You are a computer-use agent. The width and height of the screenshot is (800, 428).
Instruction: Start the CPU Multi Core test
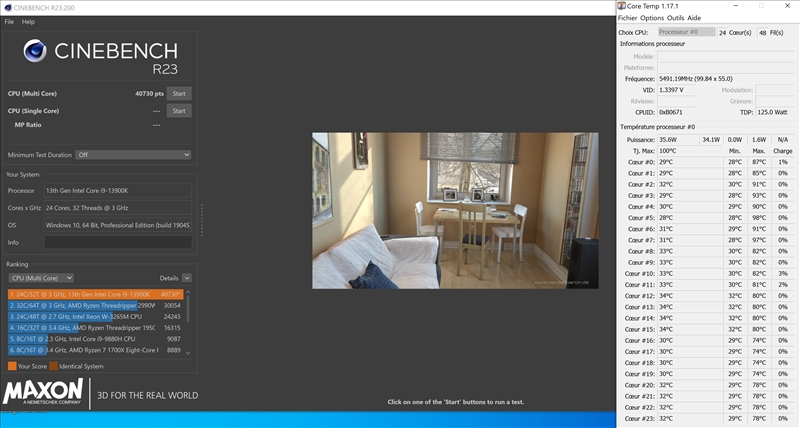(179, 93)
